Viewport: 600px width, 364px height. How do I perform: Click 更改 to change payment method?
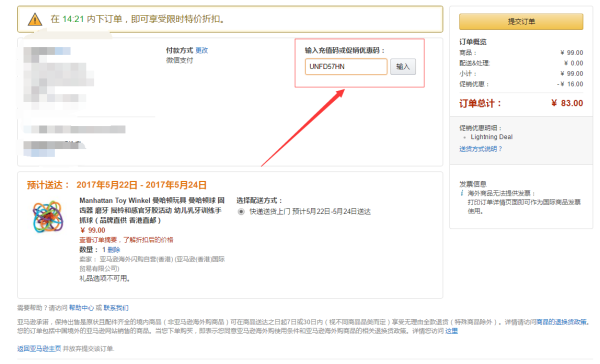[x=202, y=50]
